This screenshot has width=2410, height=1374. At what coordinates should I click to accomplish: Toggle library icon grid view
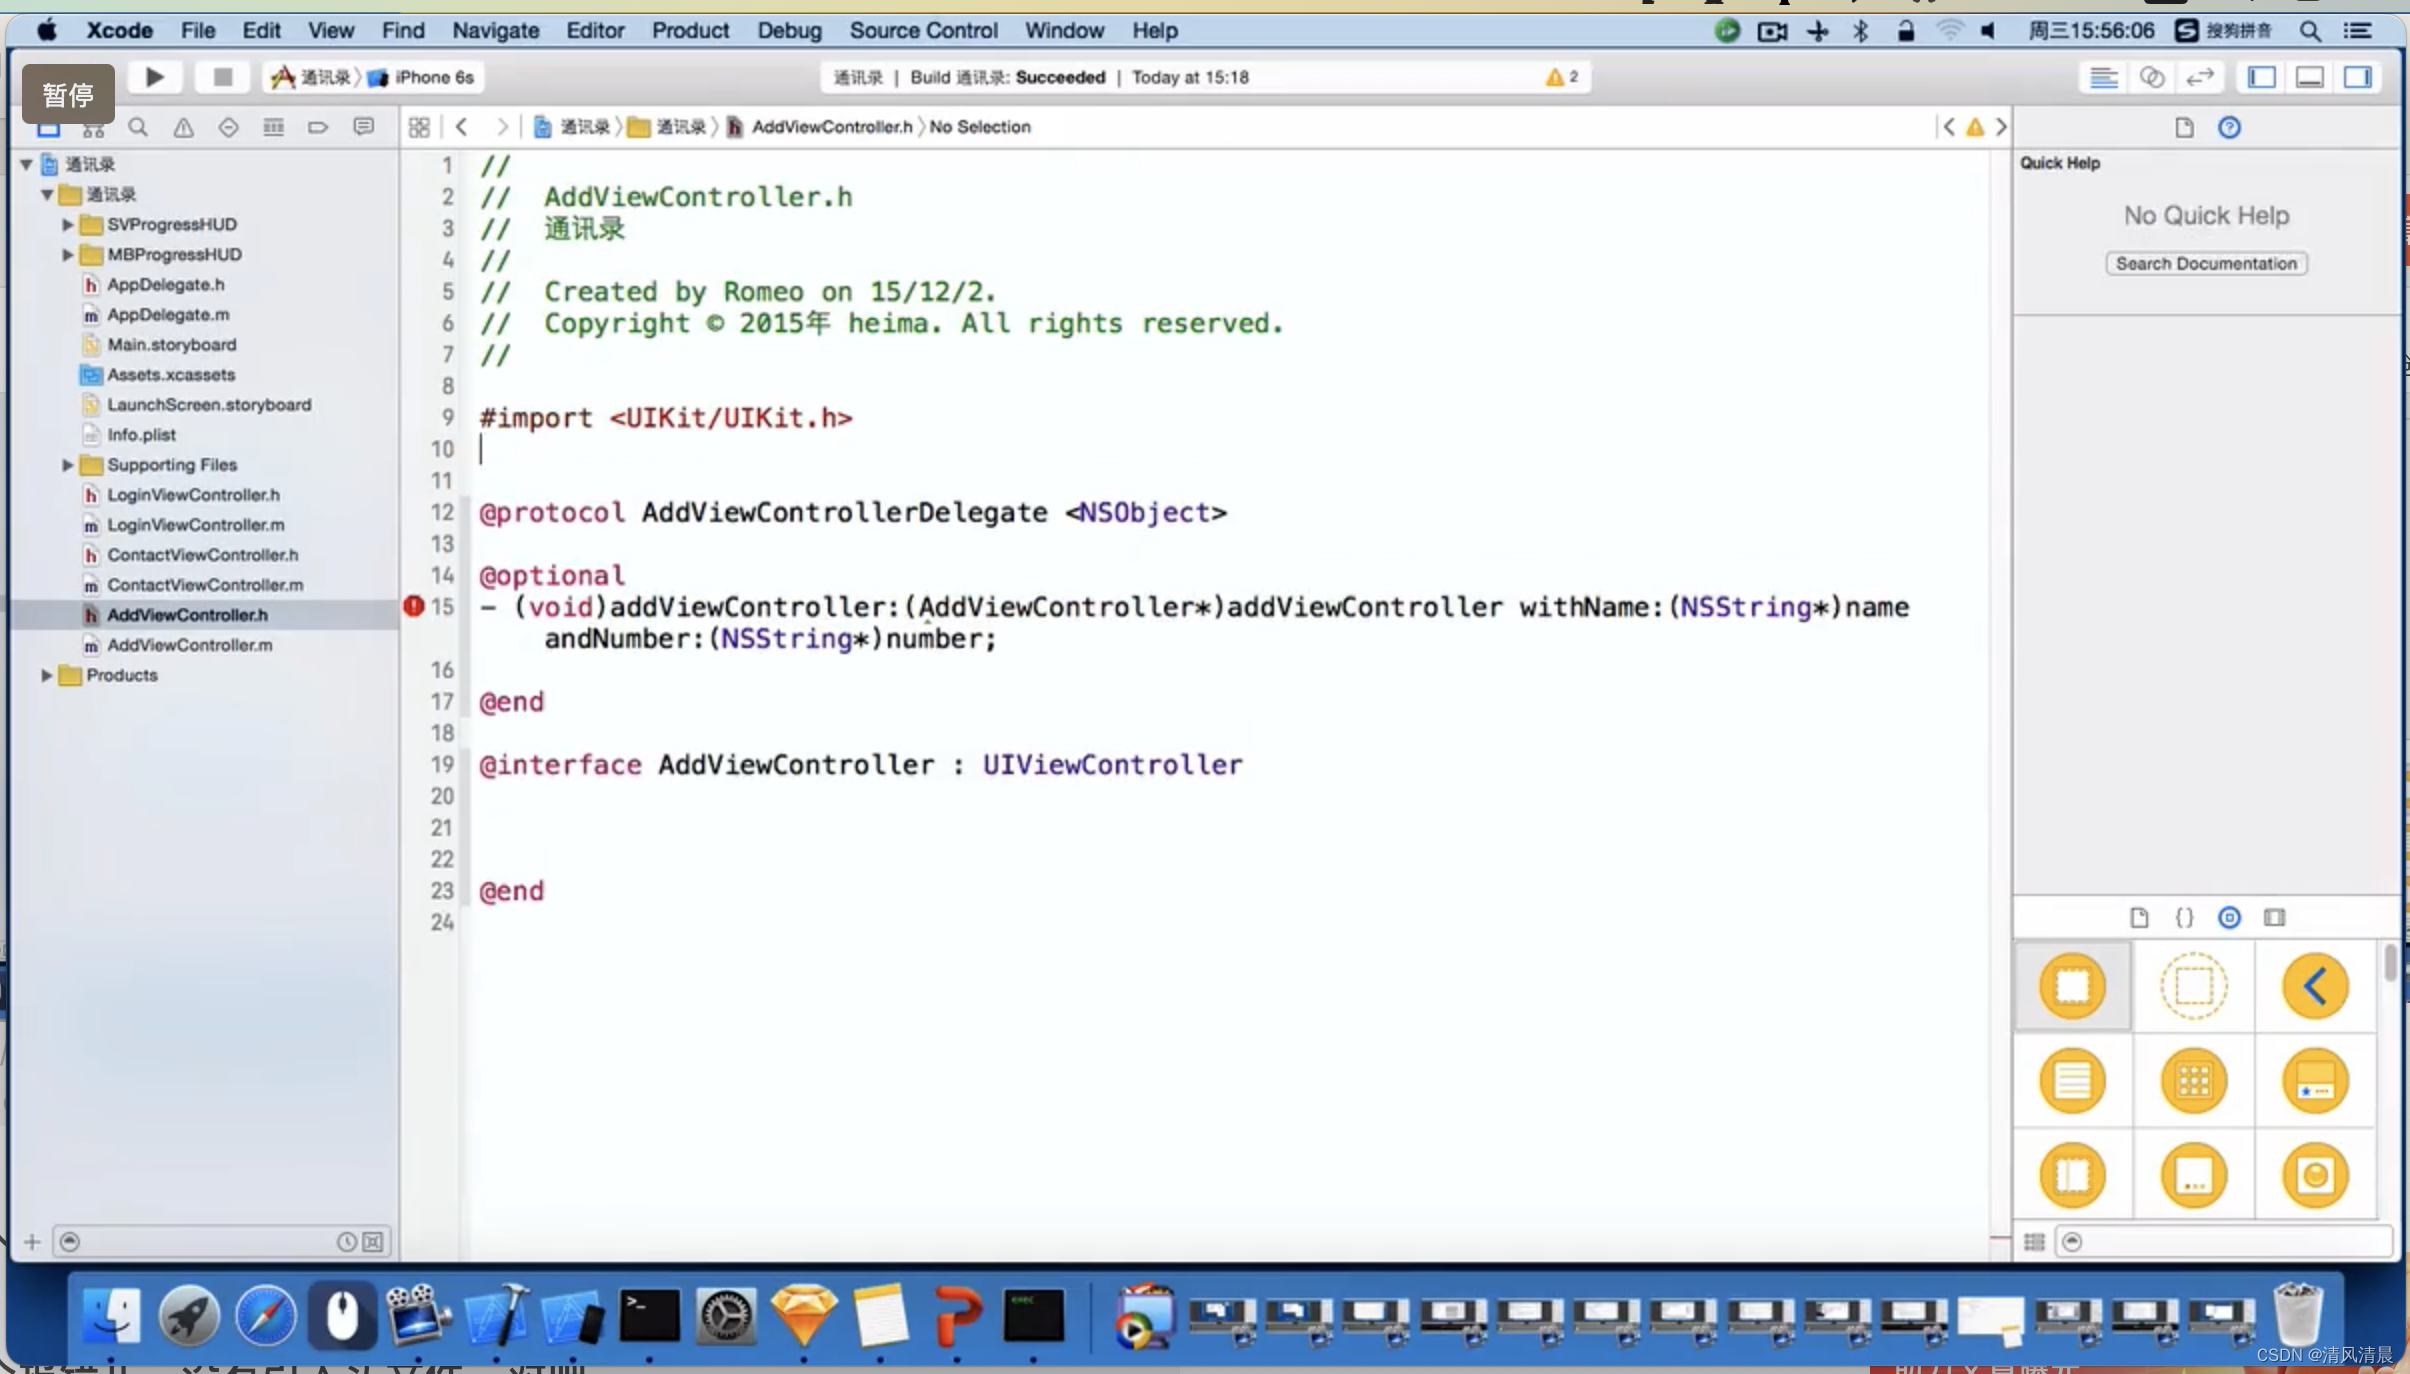tap(2034, 1241)
